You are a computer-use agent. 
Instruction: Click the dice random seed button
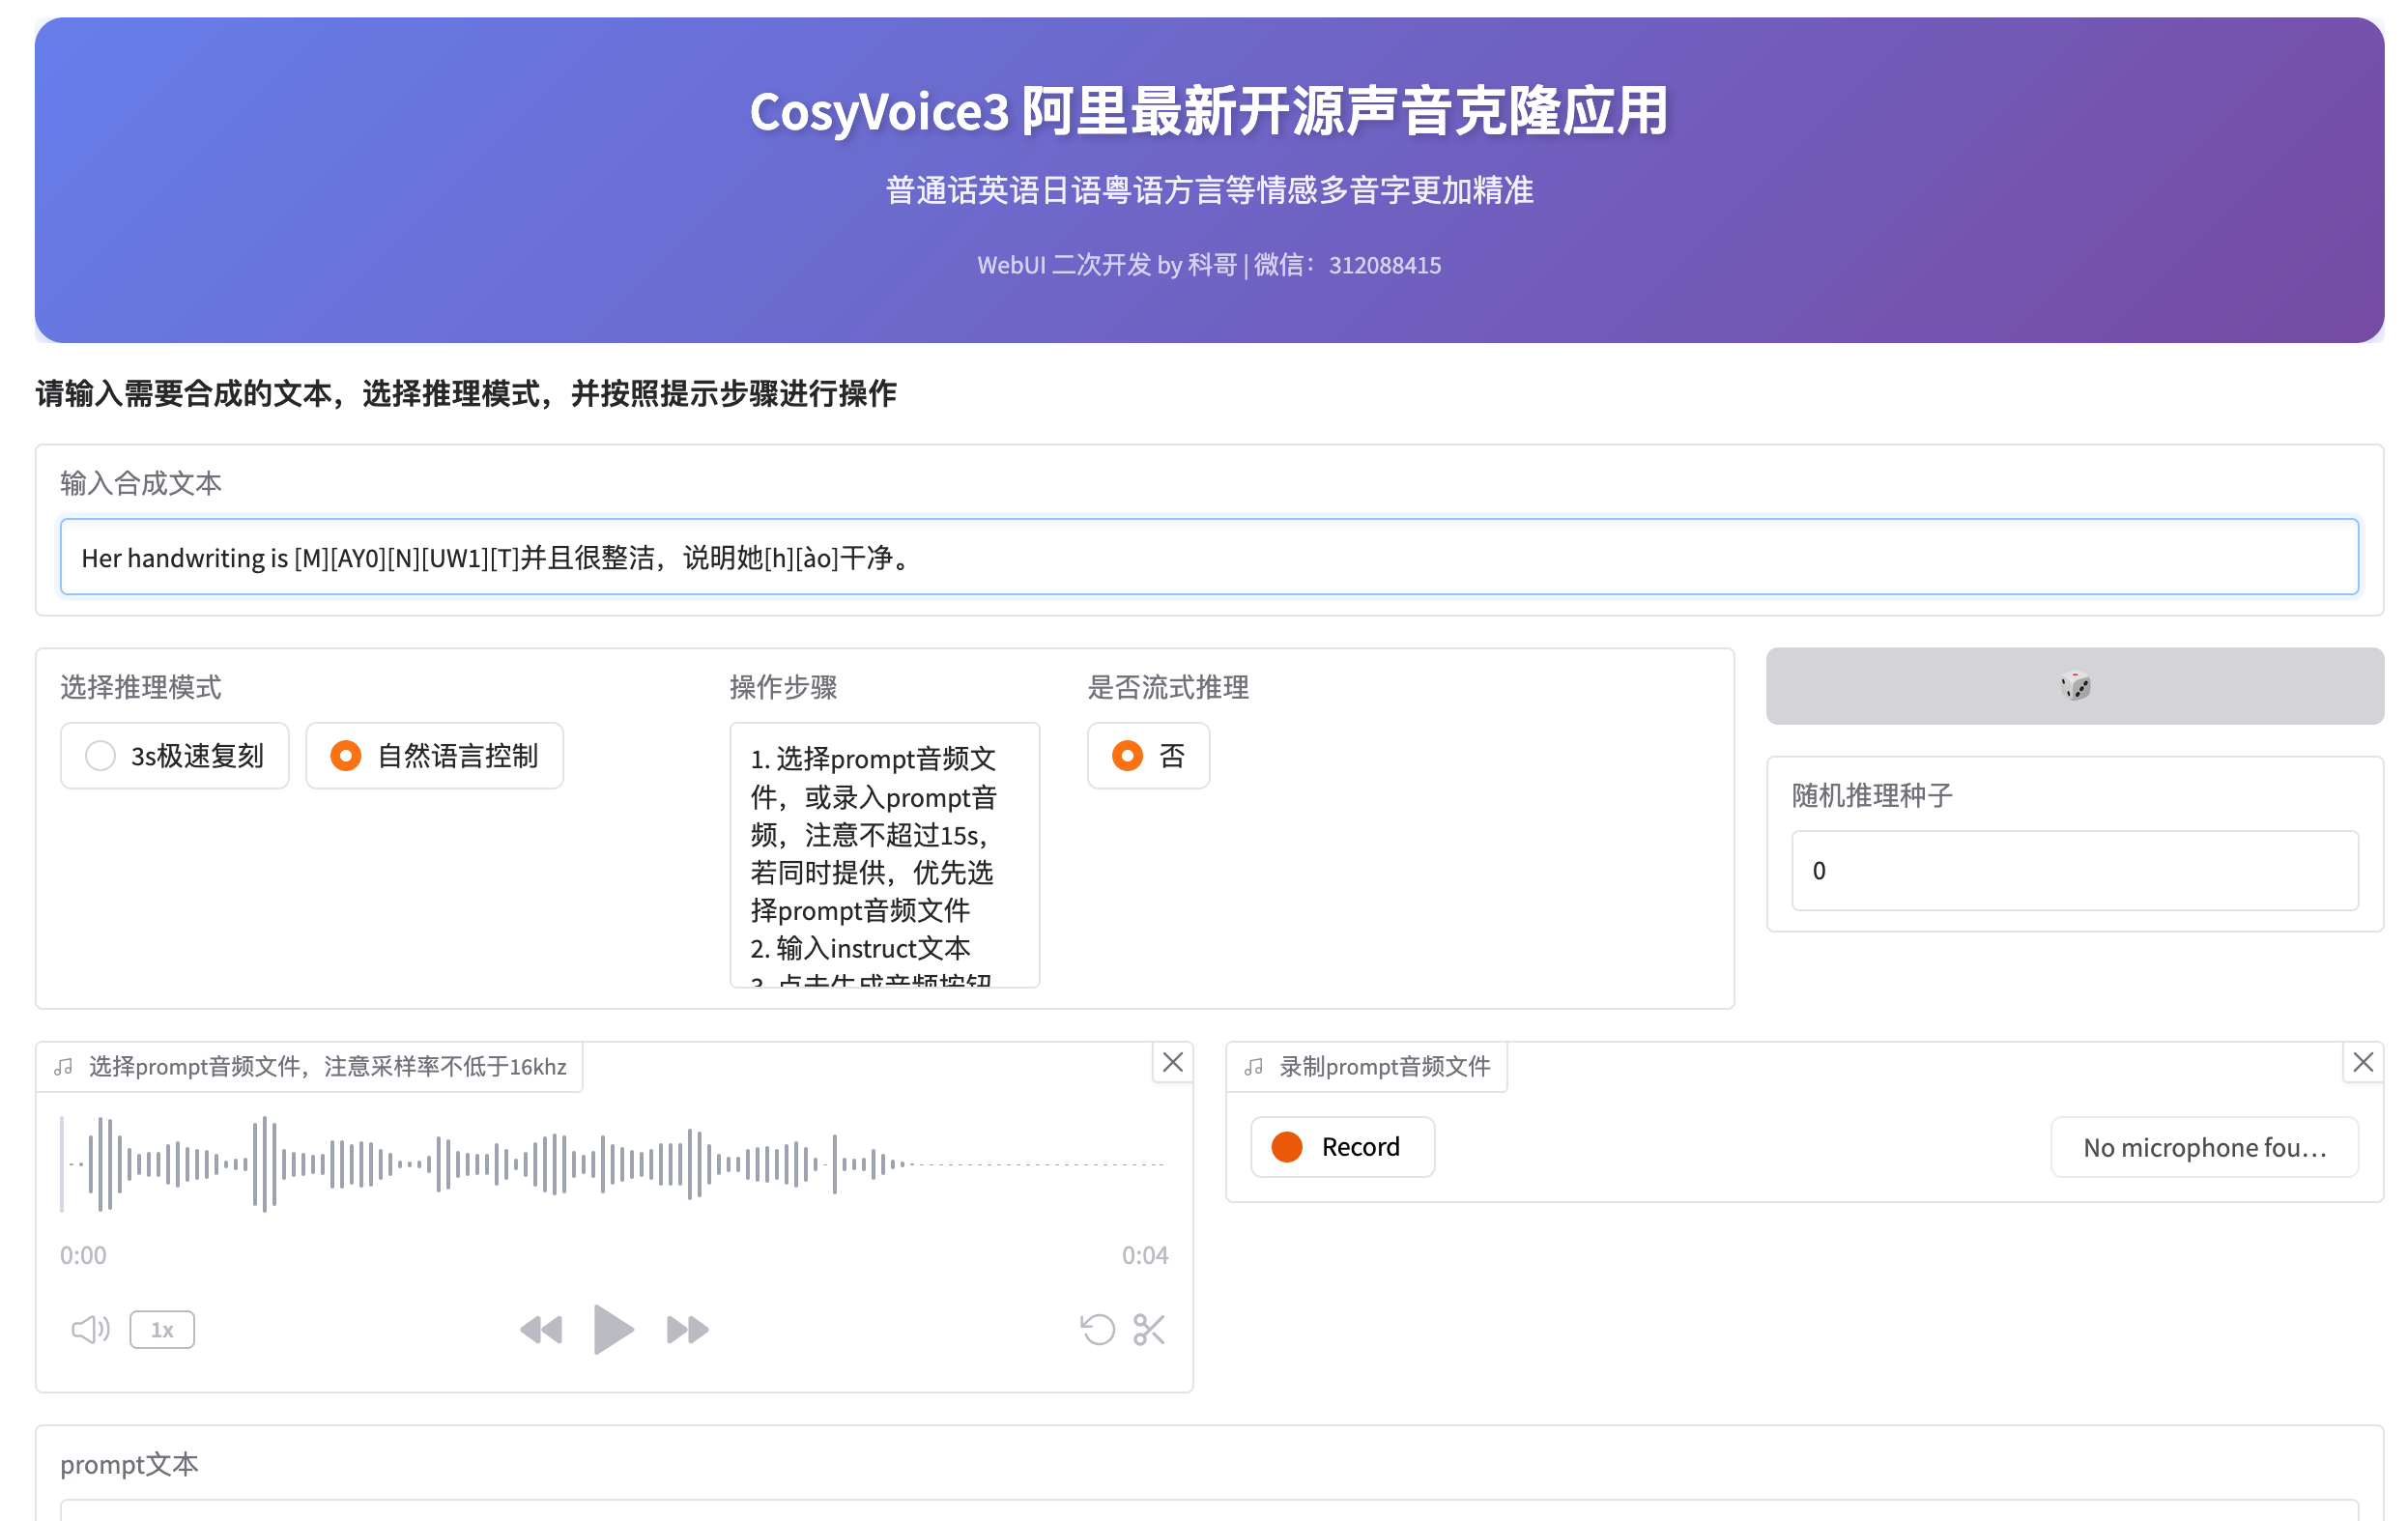tap(2074, 686)
